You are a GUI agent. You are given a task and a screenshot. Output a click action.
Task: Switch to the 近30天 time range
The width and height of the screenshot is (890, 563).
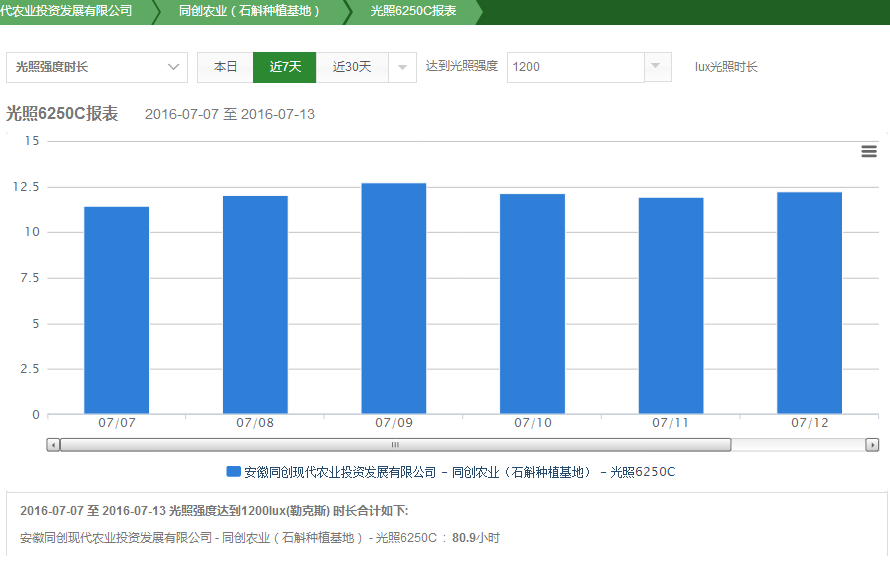pos(351,67)
